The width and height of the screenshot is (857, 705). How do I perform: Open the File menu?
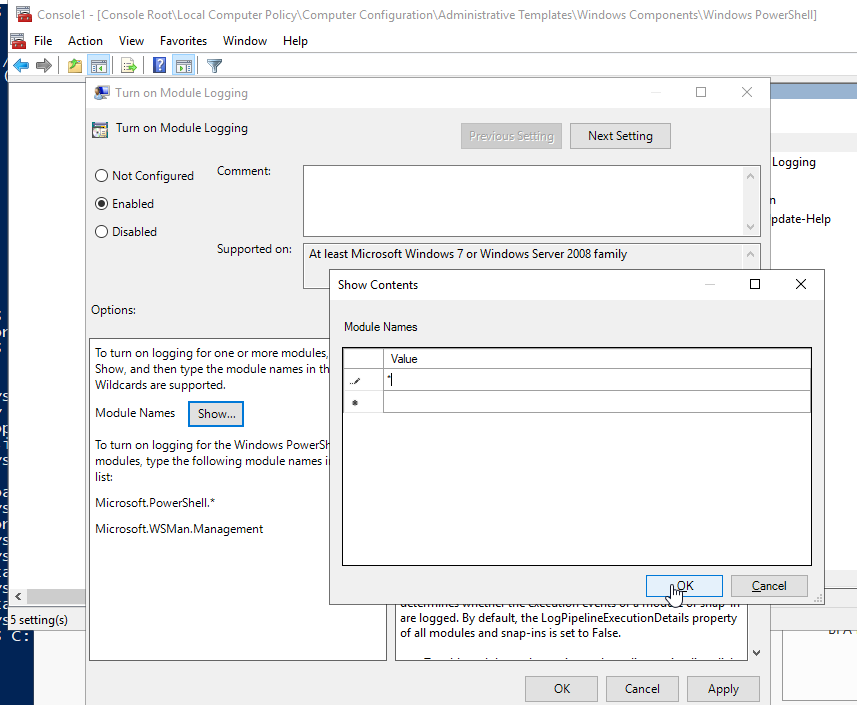tap(43, 41)
